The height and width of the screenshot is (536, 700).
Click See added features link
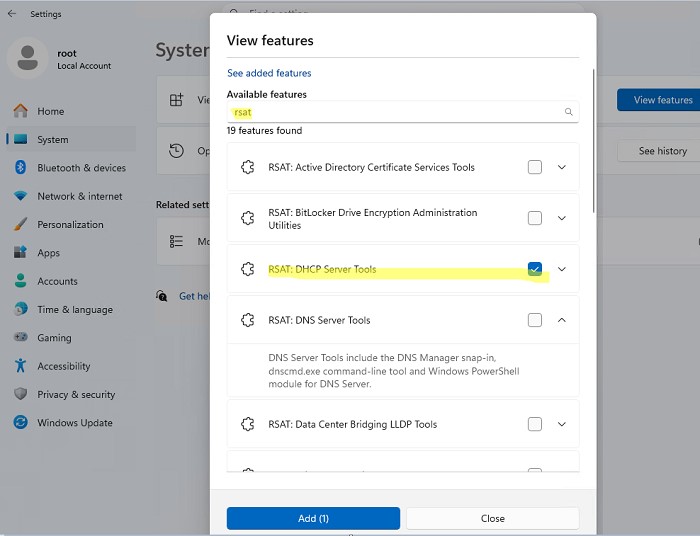(x=269, y=73)
